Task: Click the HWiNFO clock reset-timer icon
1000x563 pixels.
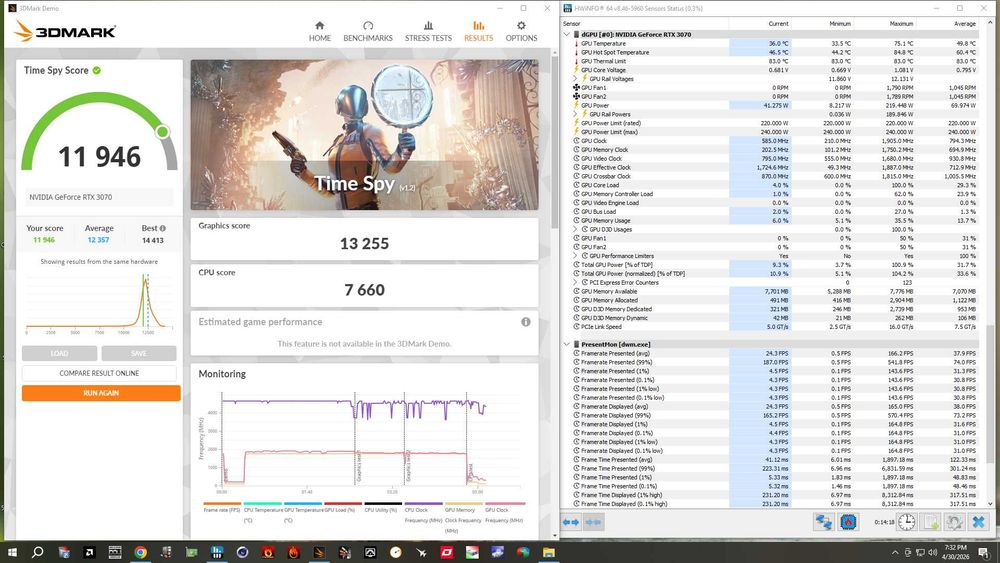Action: click(x=907, y=522)
